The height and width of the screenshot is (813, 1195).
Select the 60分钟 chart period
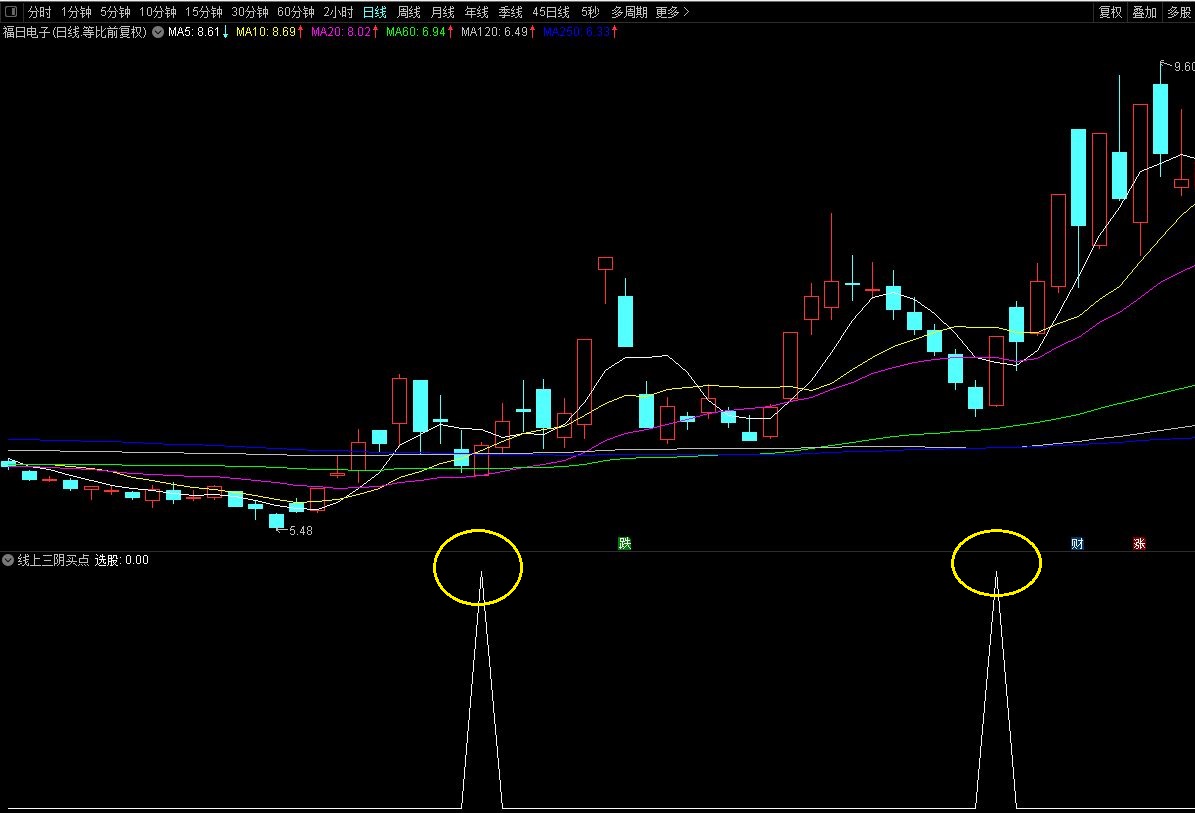click(x=296, y=12)
